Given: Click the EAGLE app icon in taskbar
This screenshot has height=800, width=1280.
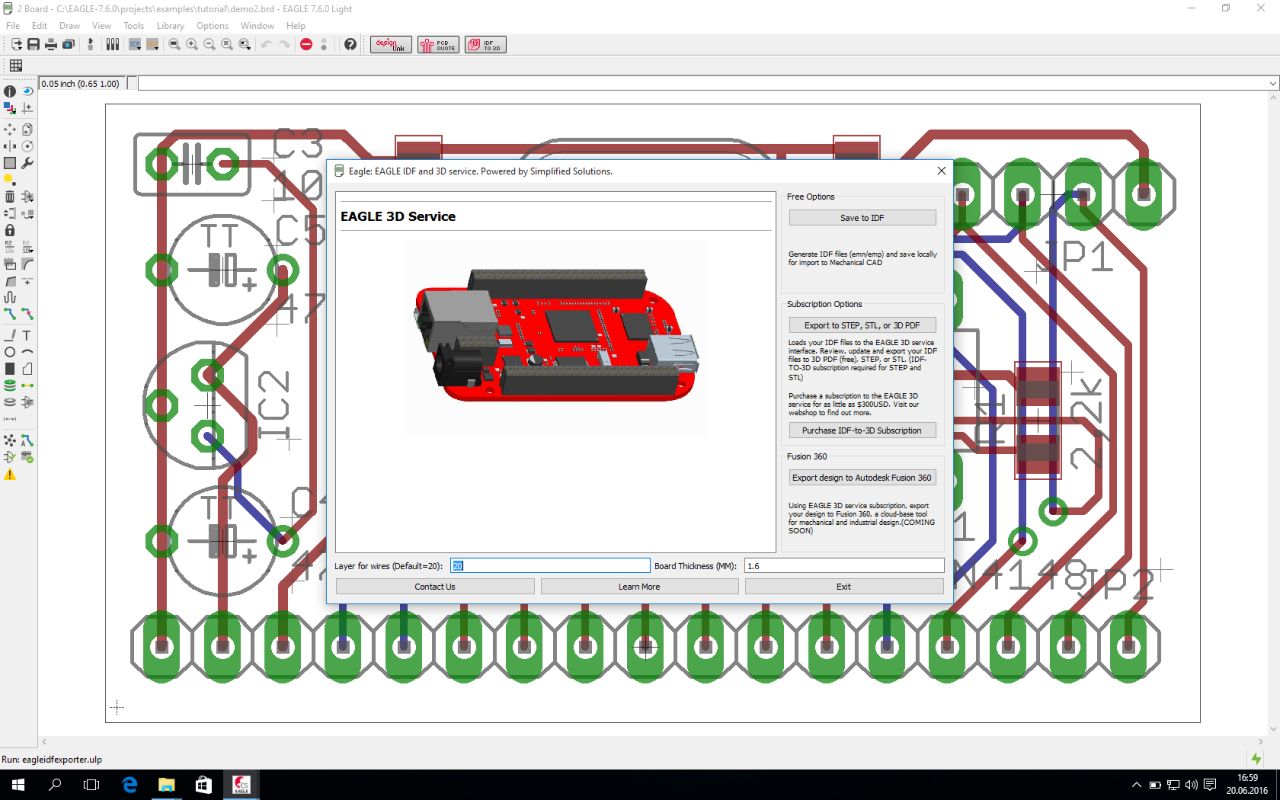Looking at the screenshot, I should coord(241,785).
